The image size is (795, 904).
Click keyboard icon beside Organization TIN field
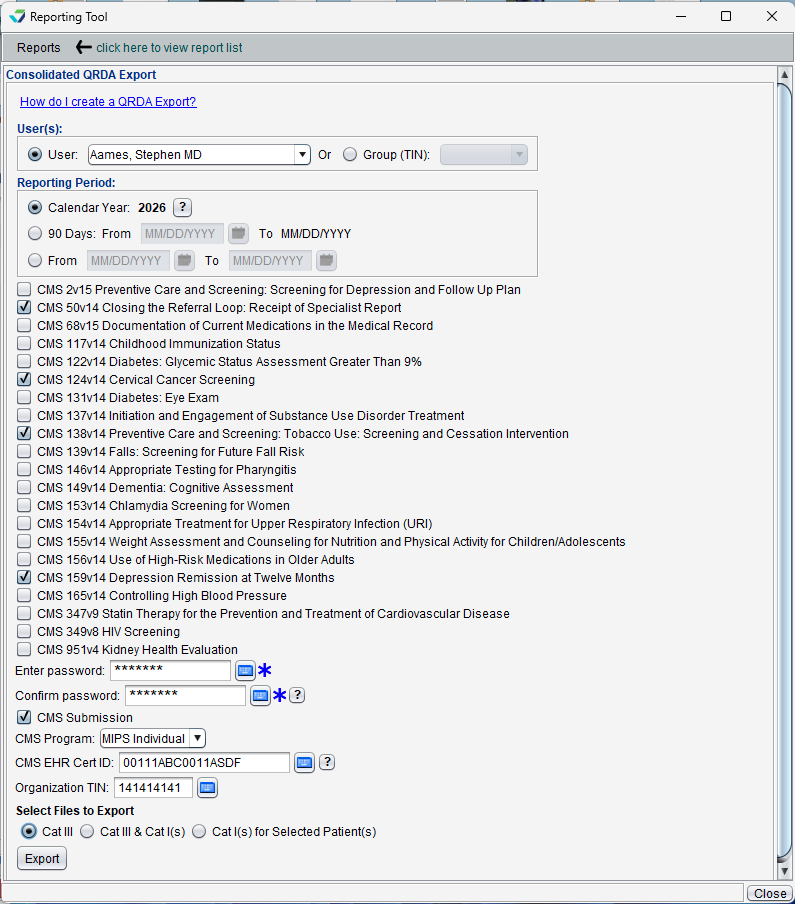207,788
